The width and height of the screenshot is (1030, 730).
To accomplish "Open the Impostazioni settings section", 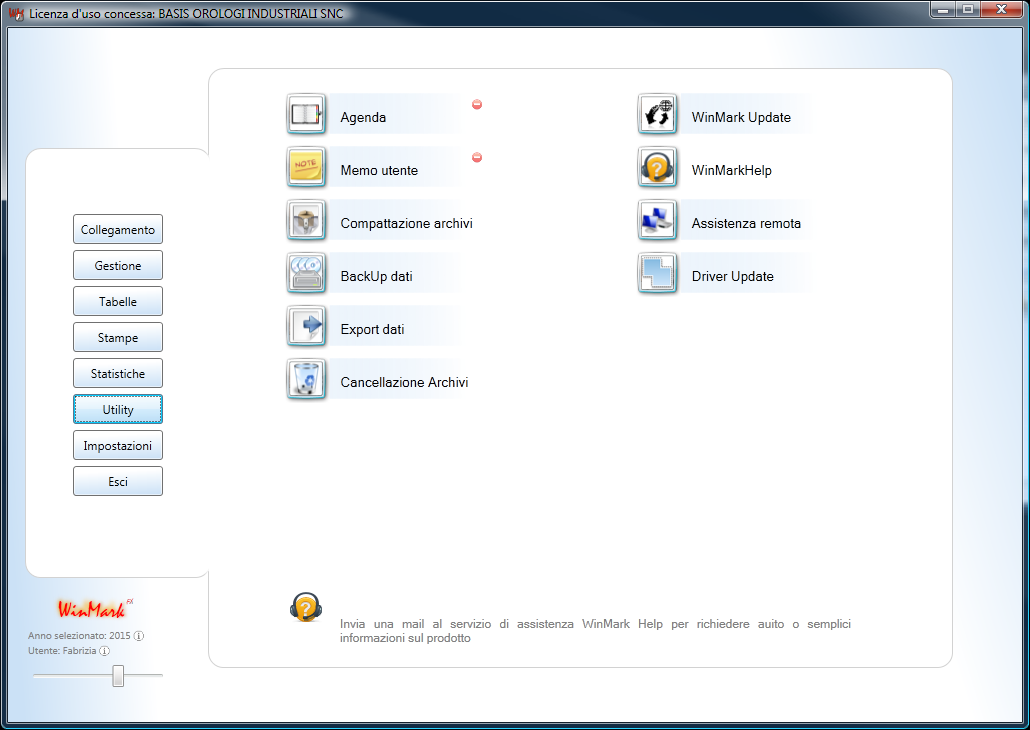I will (118, 445).
